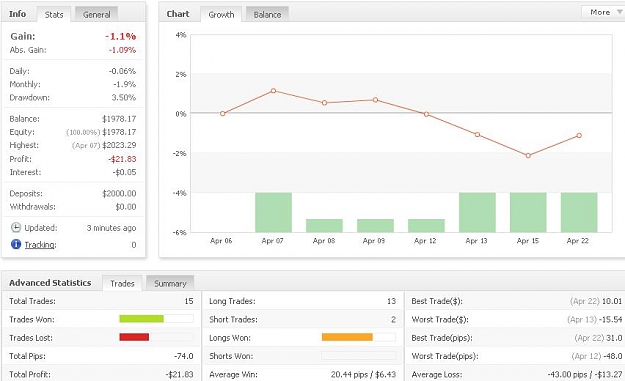Viewport: 625px width, 381px height.
Task: Click the Worst Trade($) value -15.54
Action: (x=611, y=319)
